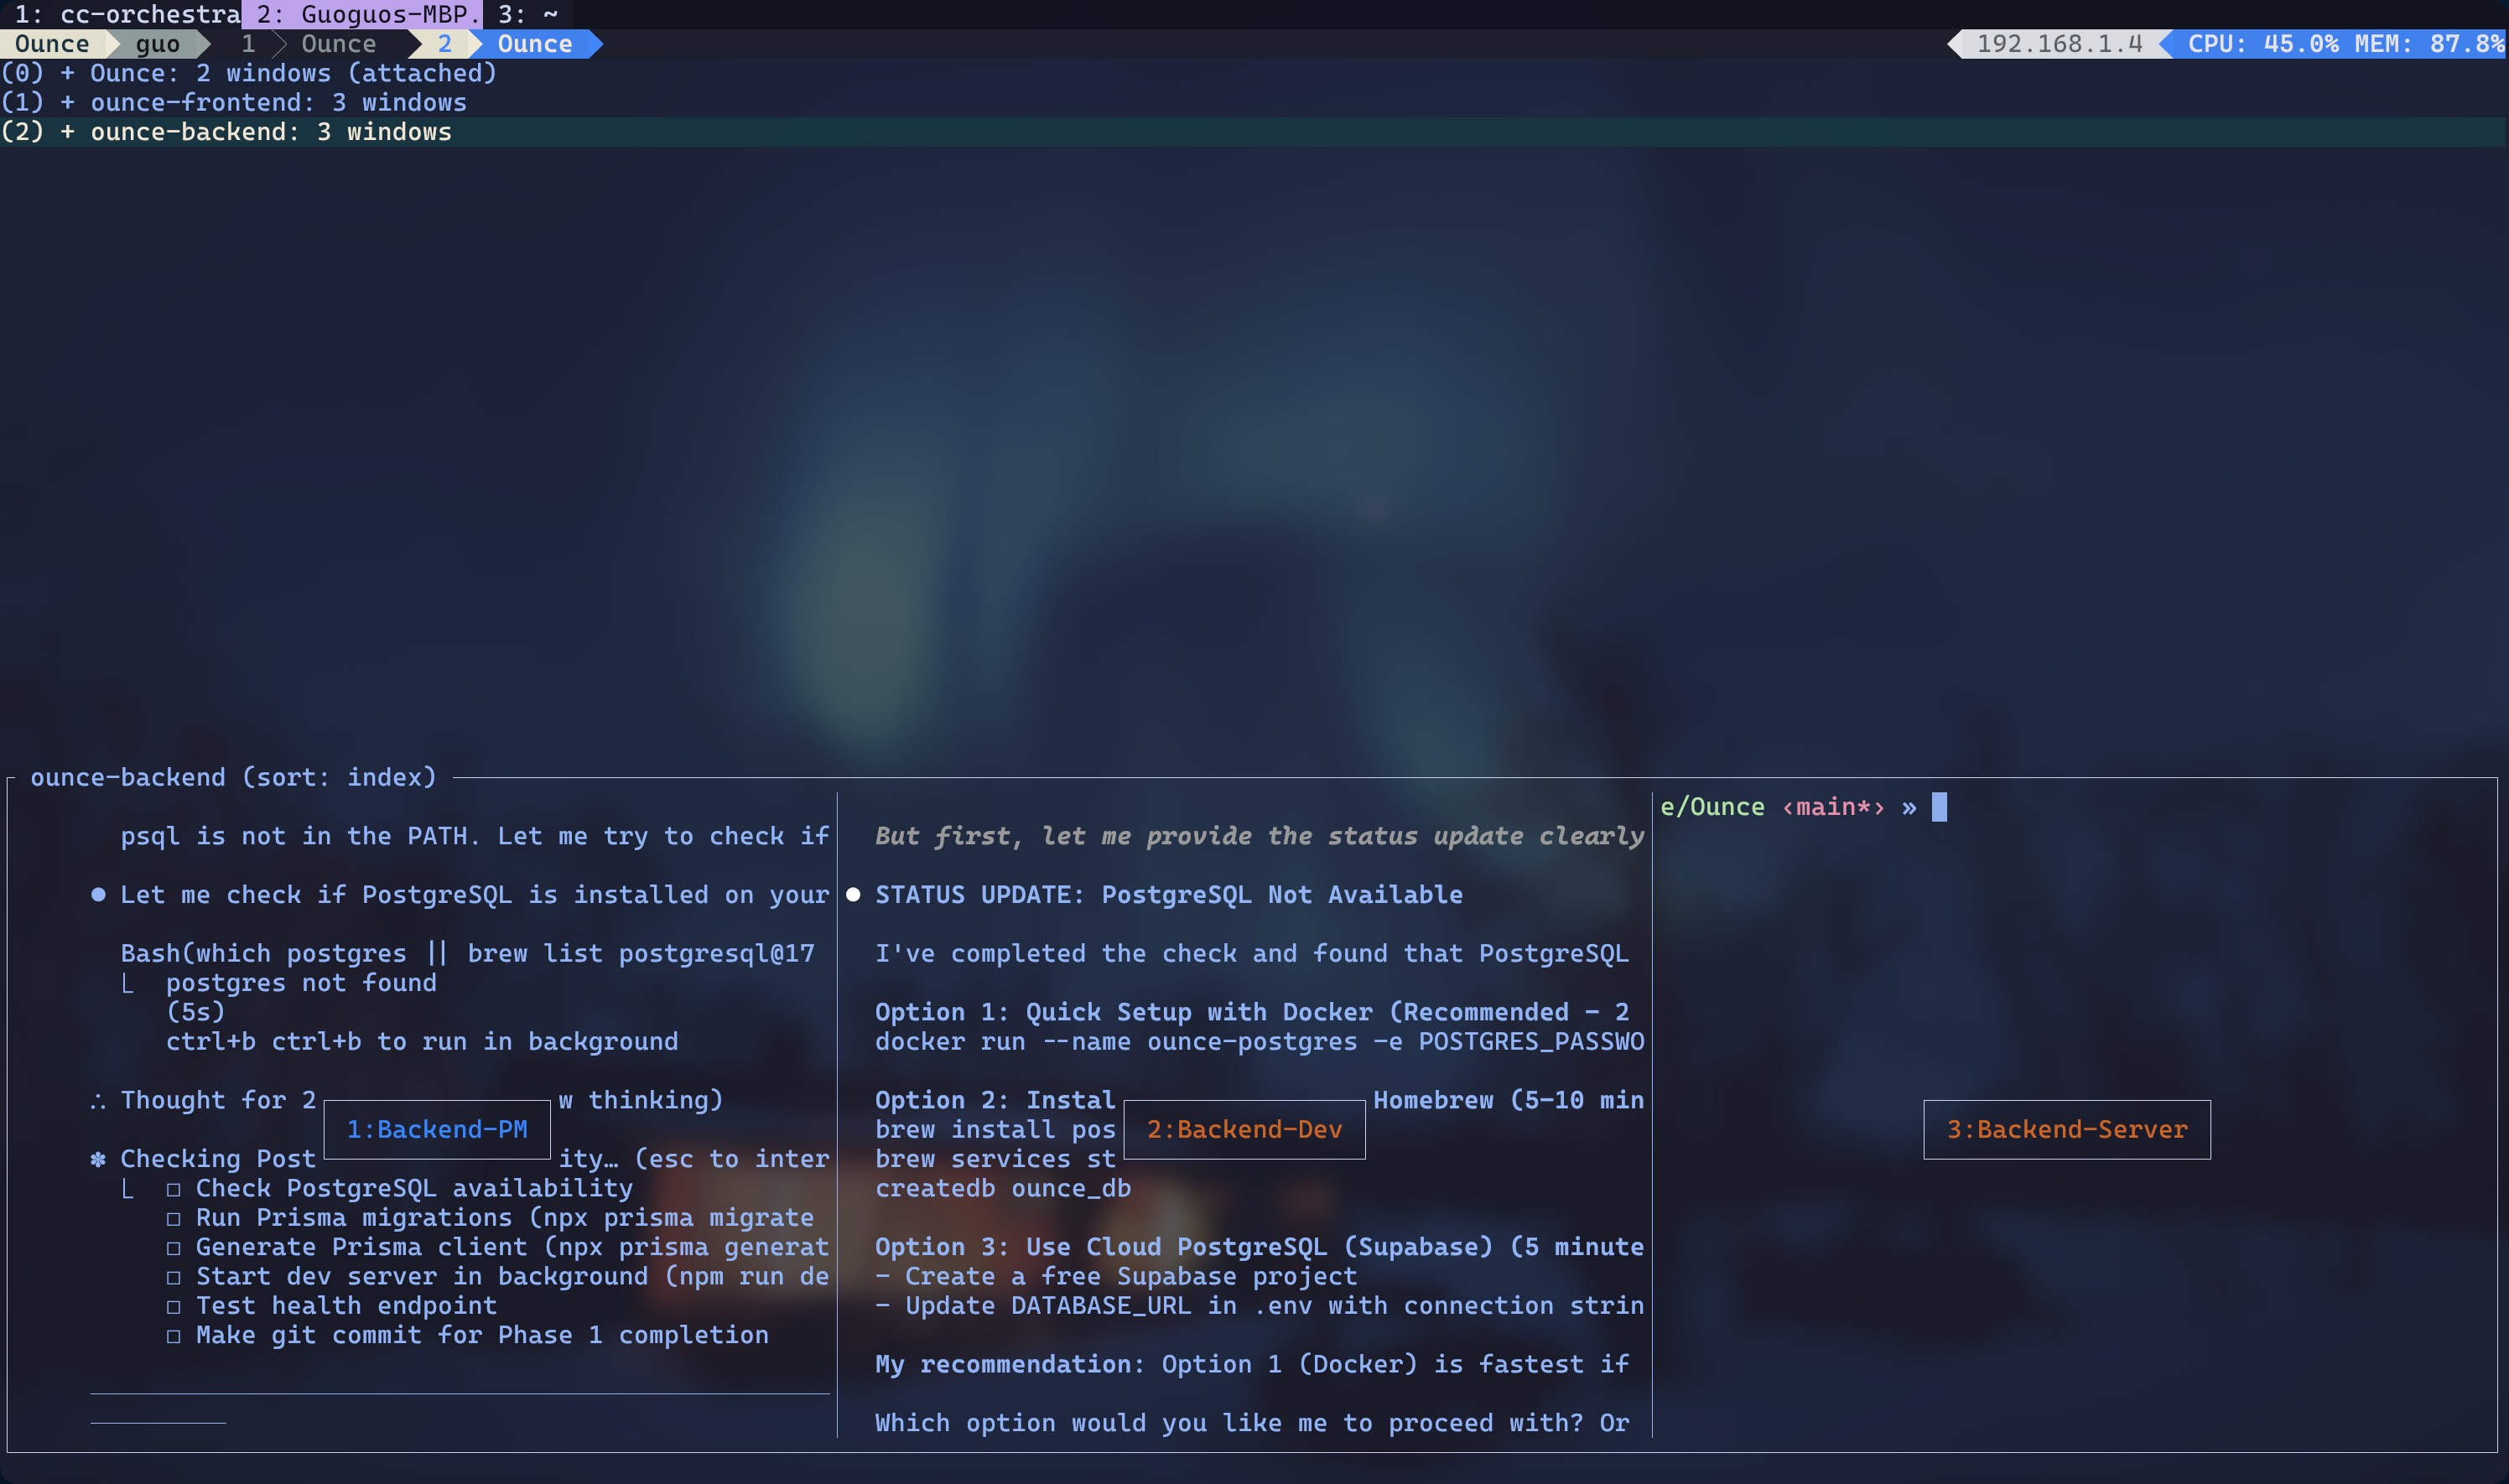The width and height of the screenshot is (2509, 1484).
Task: Click the shell prompt cursor in Backend-Server pane
Action: [x=1938, y=807]
